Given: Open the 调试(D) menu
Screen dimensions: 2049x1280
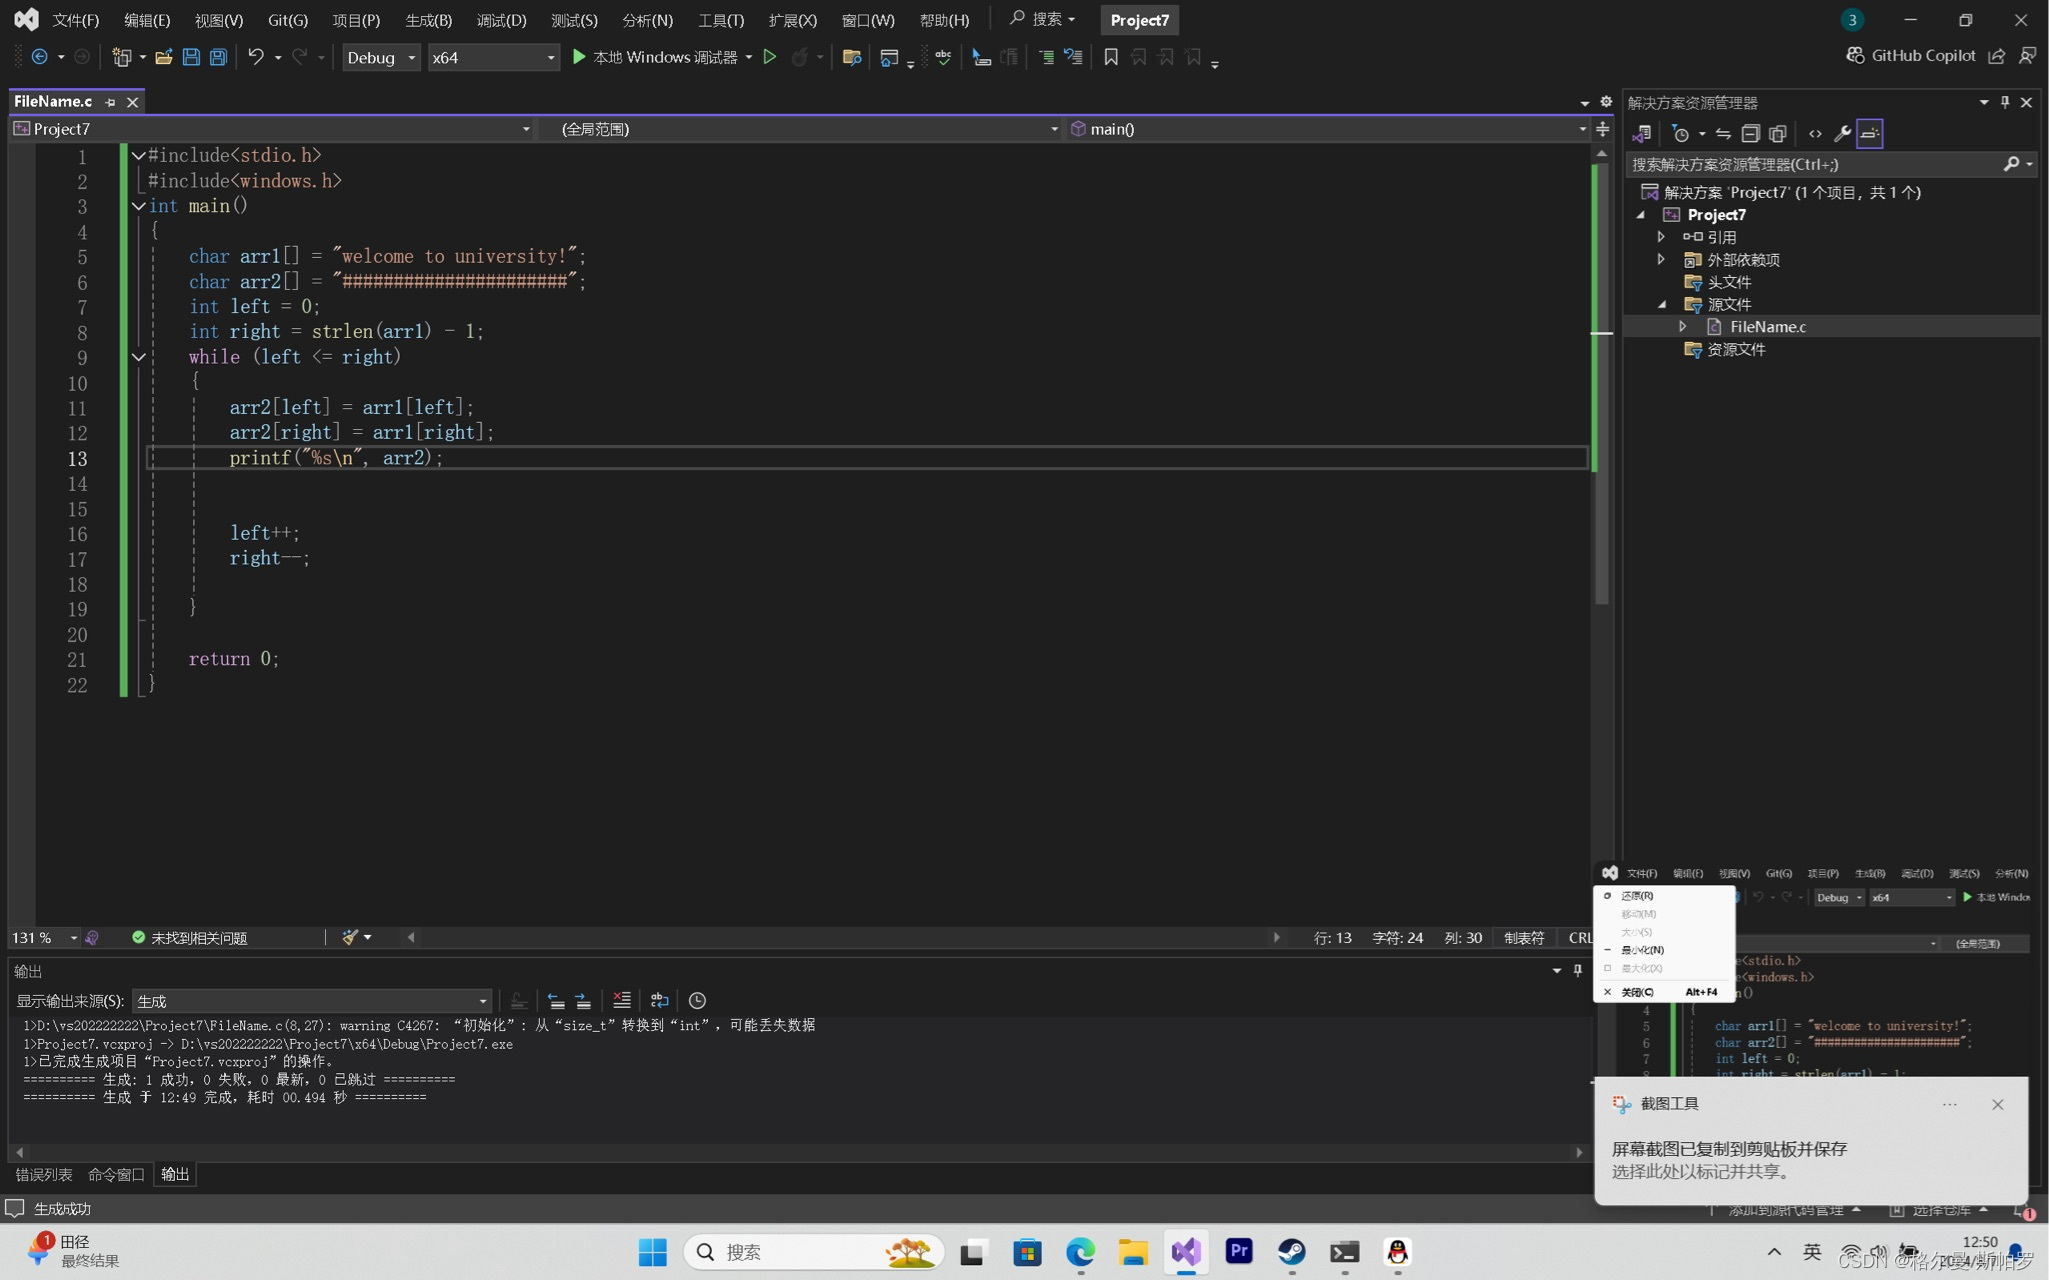Looking at the screenshot, I should tap(501, 20).
